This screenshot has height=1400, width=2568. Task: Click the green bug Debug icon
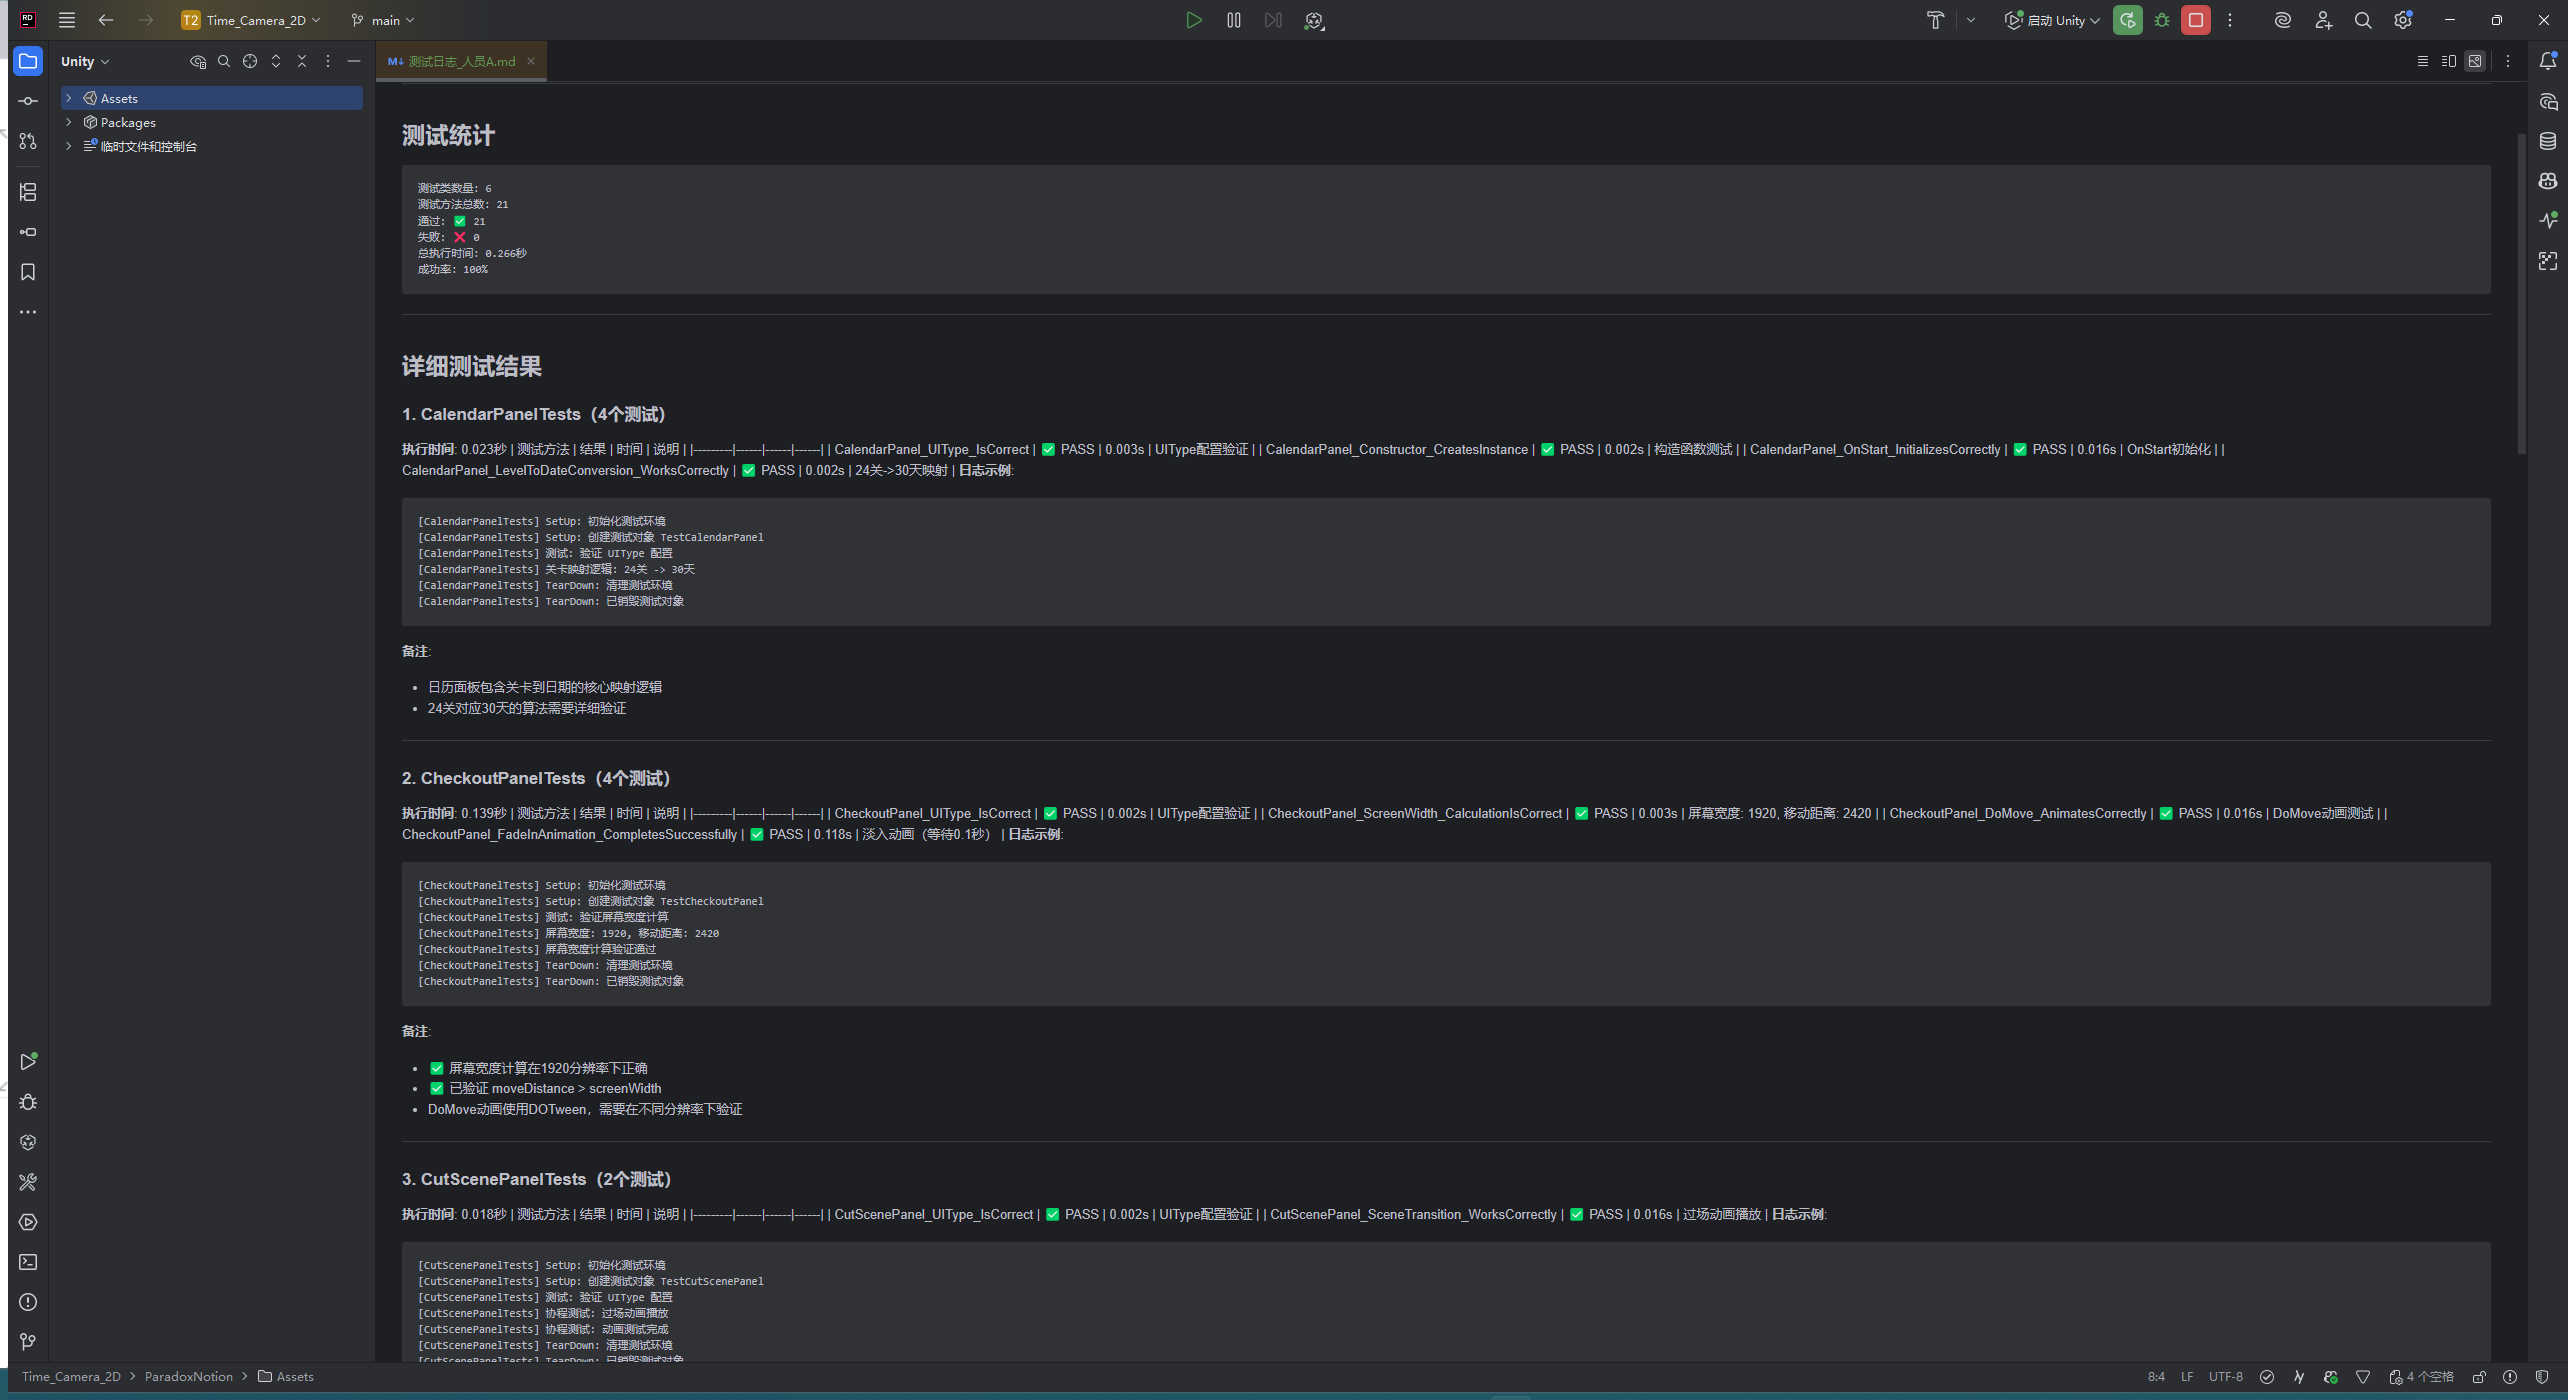pyautogui.click(x=2162, y=20)
